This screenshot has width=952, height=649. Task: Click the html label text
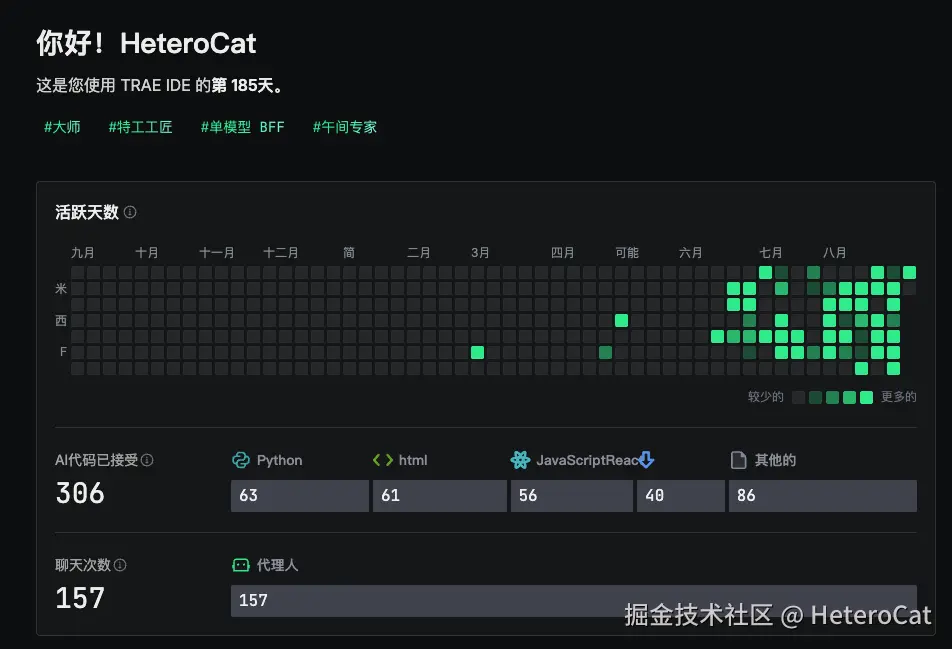(413, 460)
